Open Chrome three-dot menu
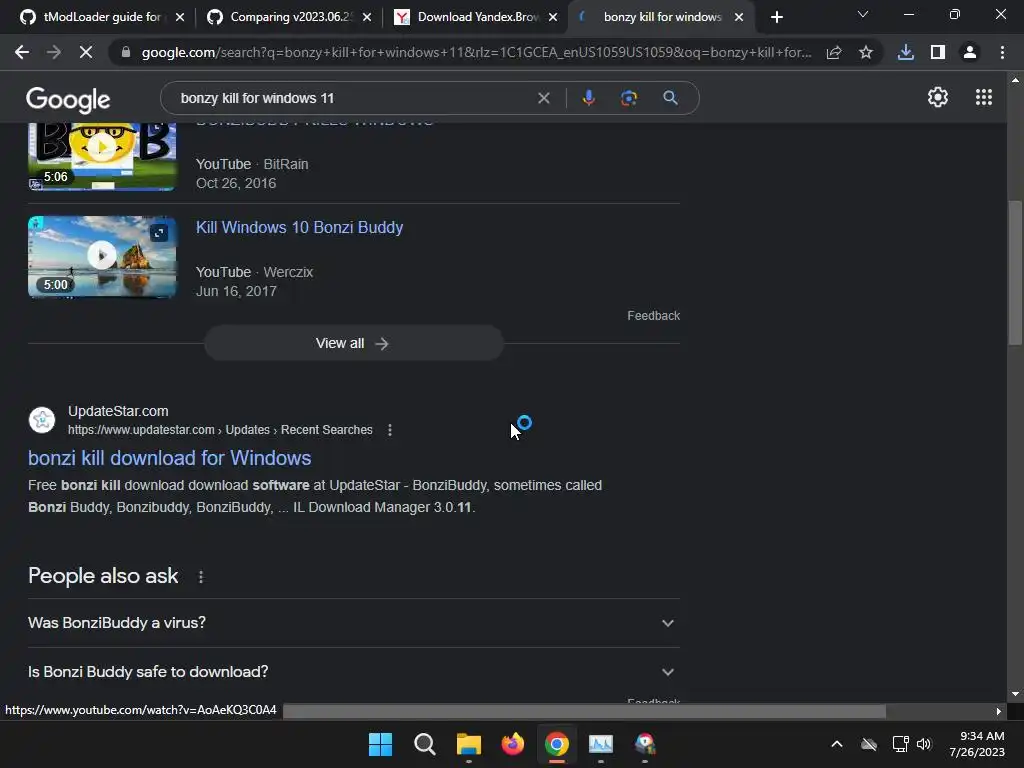The height and width of the screenshot is (768, 1024). point(1002,52)
